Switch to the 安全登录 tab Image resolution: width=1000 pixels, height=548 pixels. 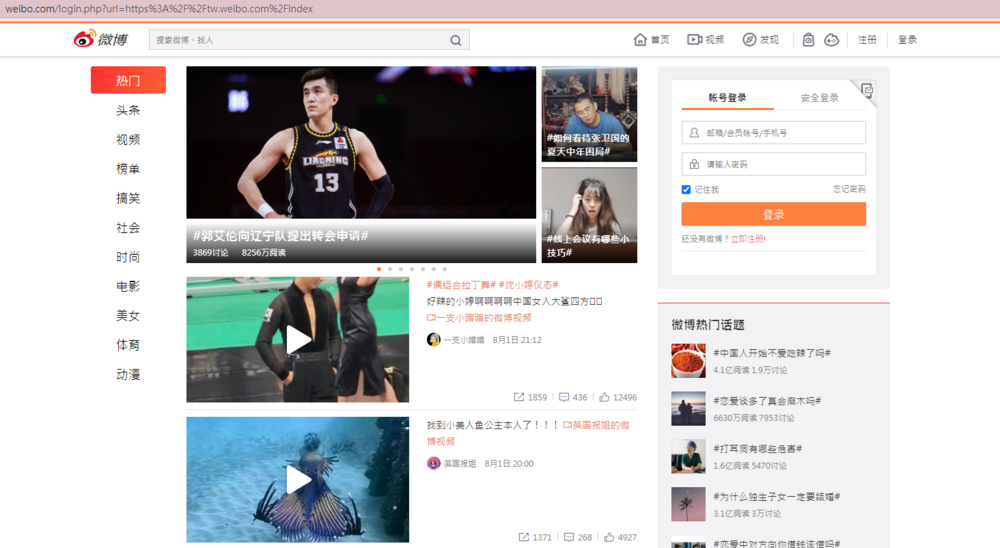(x=819, y=98)
